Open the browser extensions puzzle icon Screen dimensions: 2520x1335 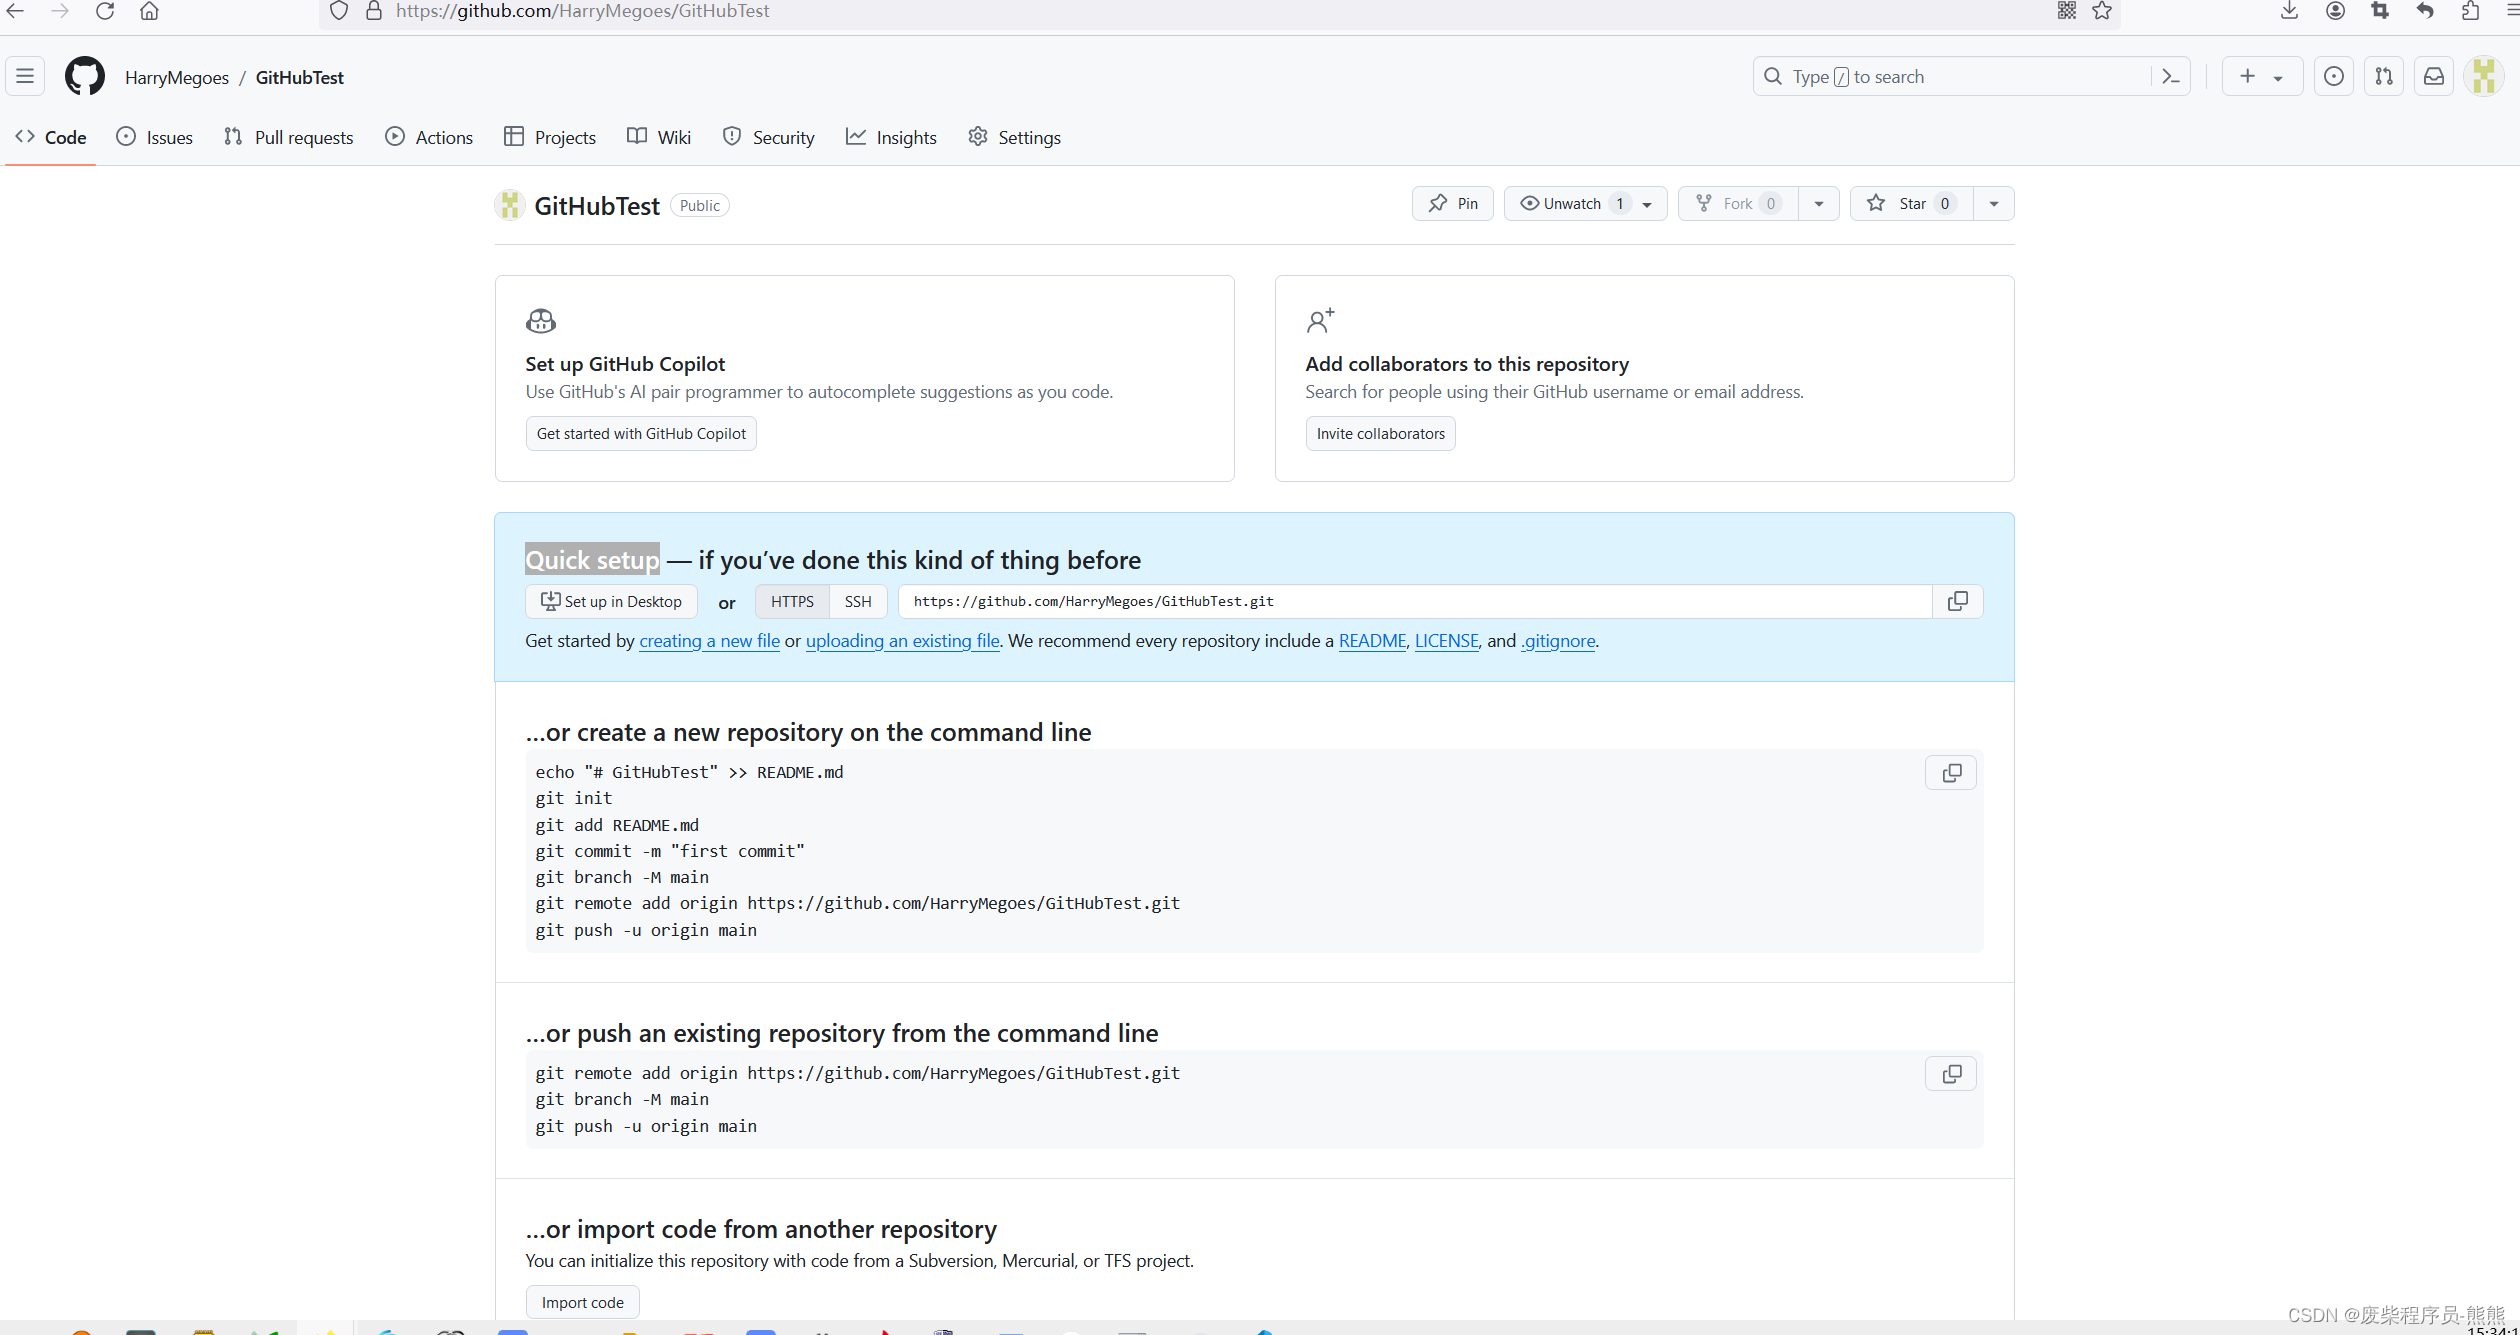[x=2470, y=11]
